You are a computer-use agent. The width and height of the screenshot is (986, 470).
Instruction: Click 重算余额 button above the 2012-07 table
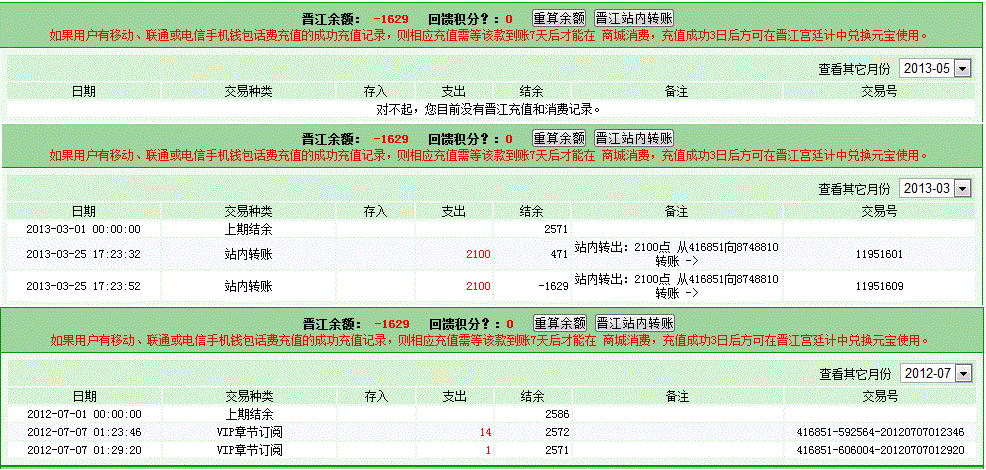click(x=560, y=323)
